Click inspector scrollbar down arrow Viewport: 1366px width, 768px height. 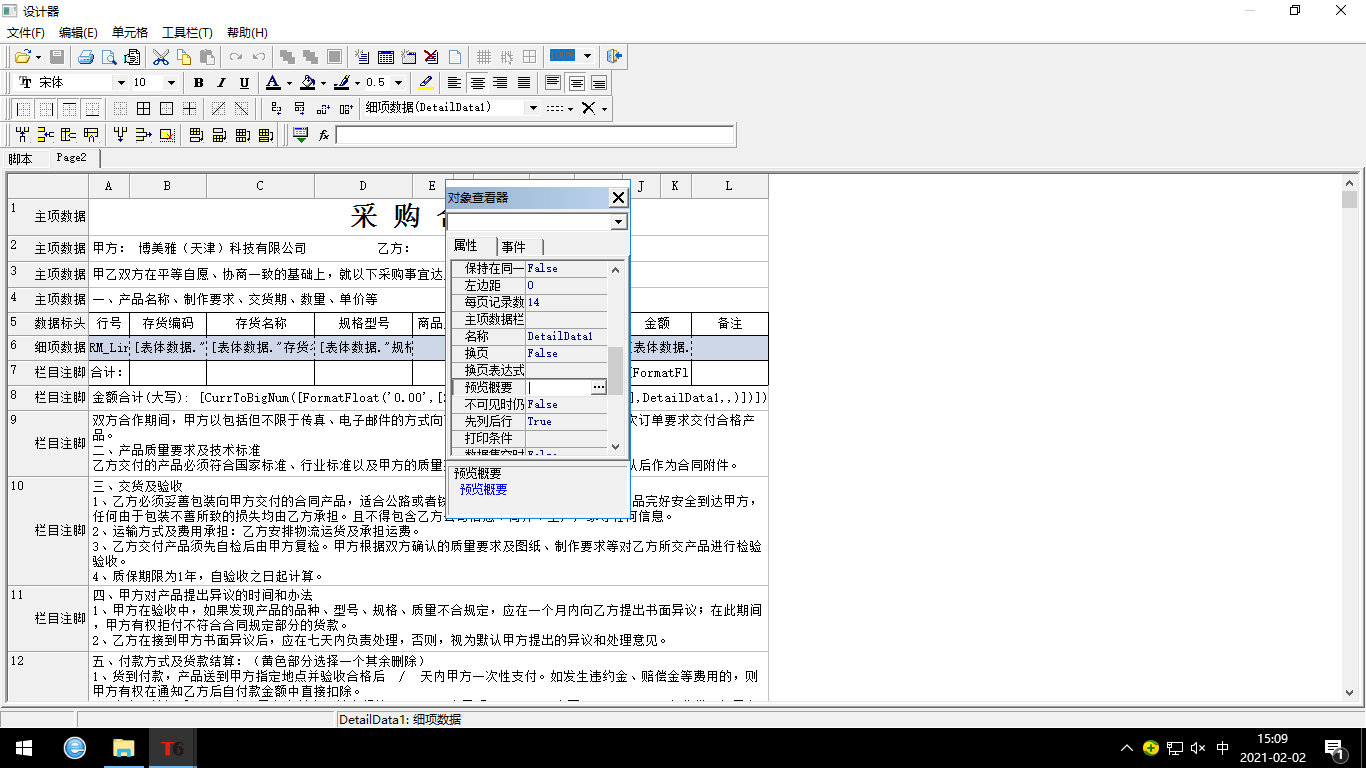(616, 447)
